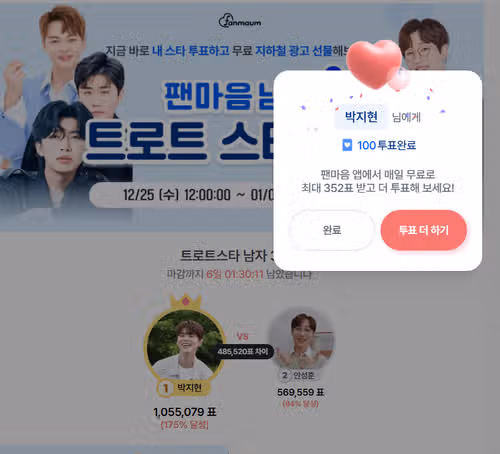500x454 pixels.
Task: Click the countdown timer 6일 01:30:11
Action: (x=235, y=274)
